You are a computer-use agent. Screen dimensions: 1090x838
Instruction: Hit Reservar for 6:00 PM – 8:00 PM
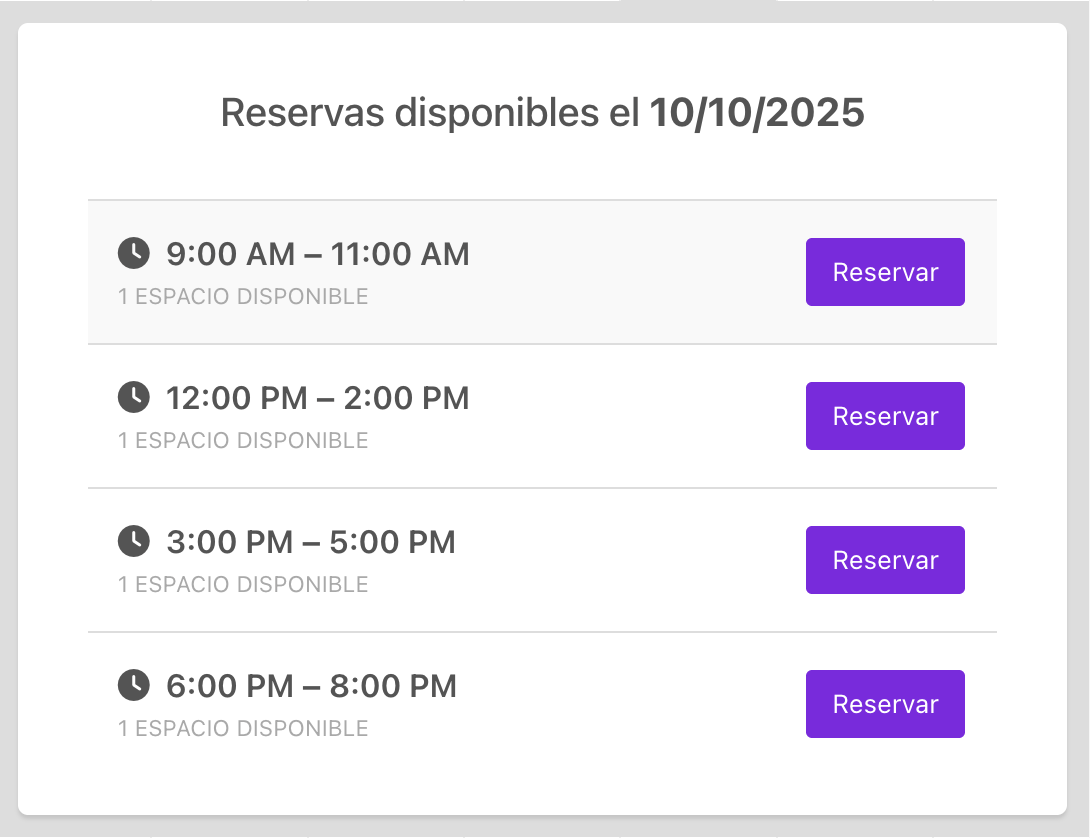(x=885, y=704)
